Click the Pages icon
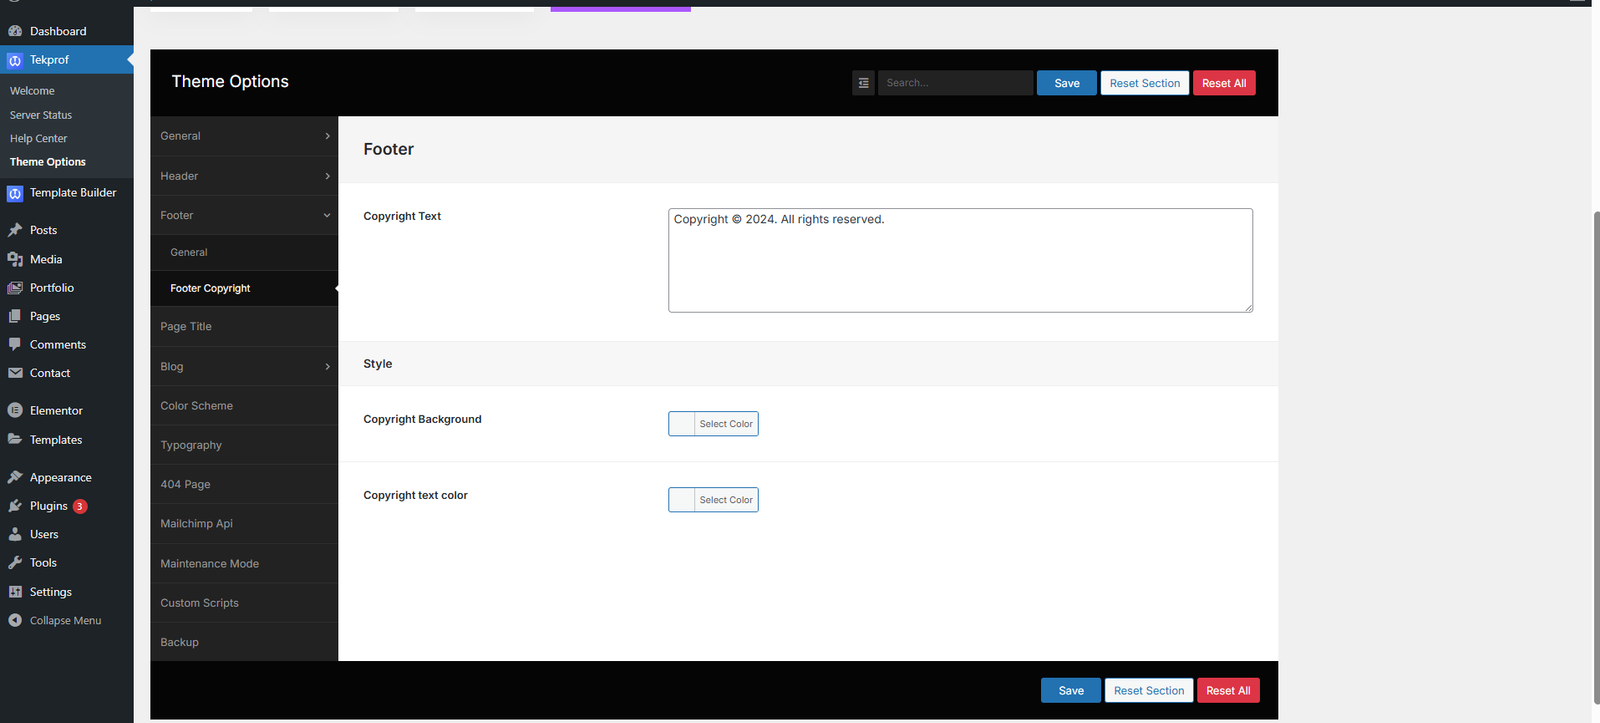 (x=15, y=316)
